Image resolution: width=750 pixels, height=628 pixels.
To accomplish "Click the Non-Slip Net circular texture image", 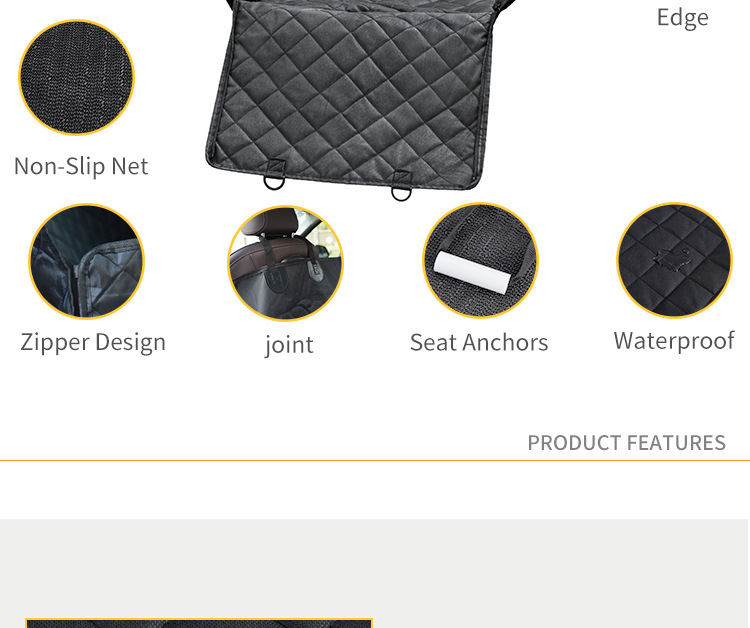I will point(77,77).
